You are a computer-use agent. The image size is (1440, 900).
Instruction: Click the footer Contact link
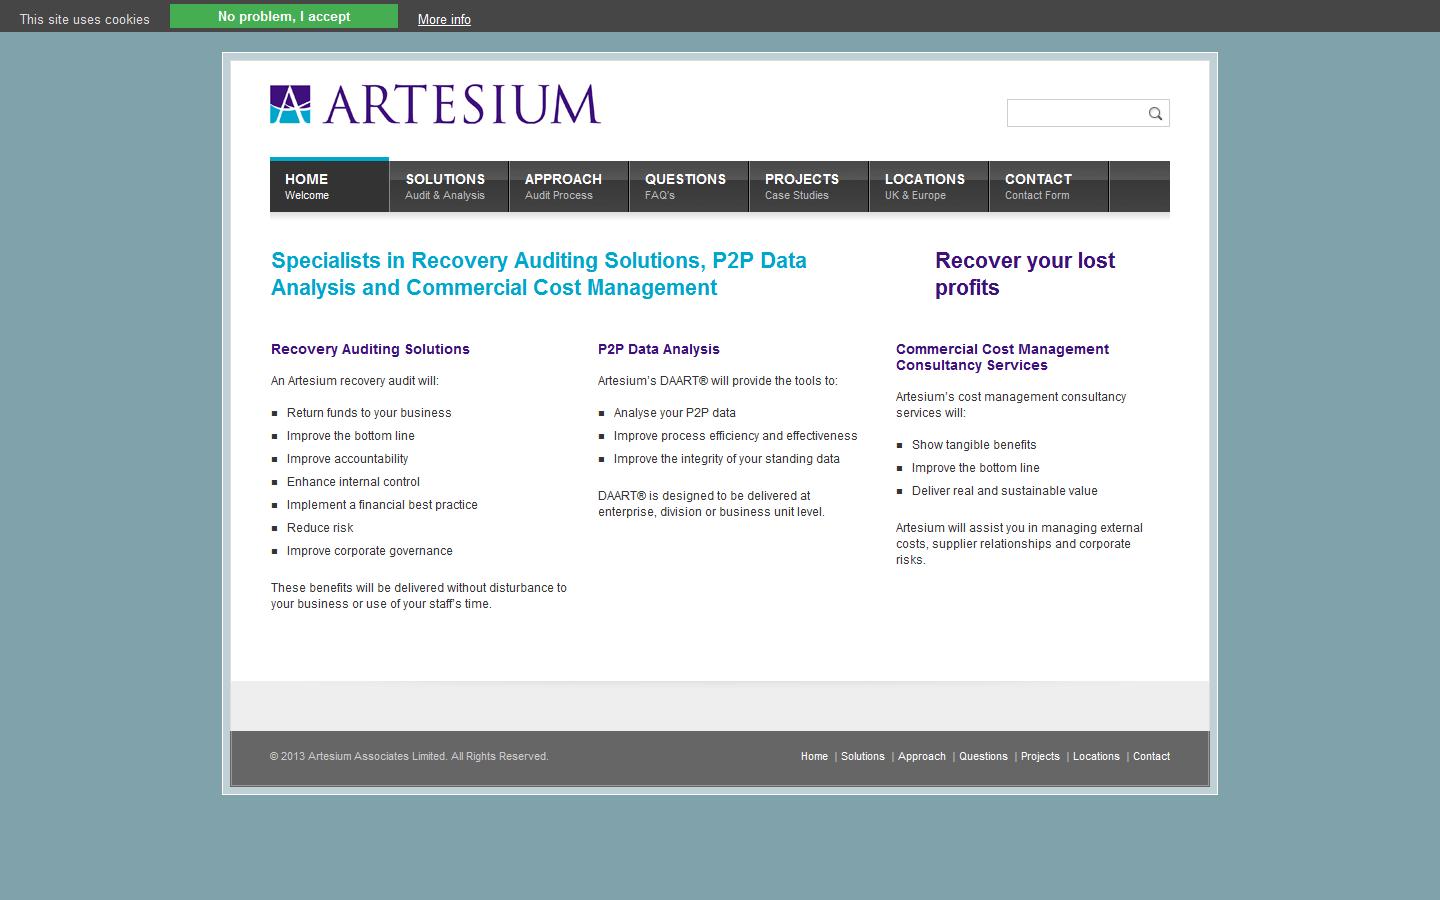(1151, 757)
